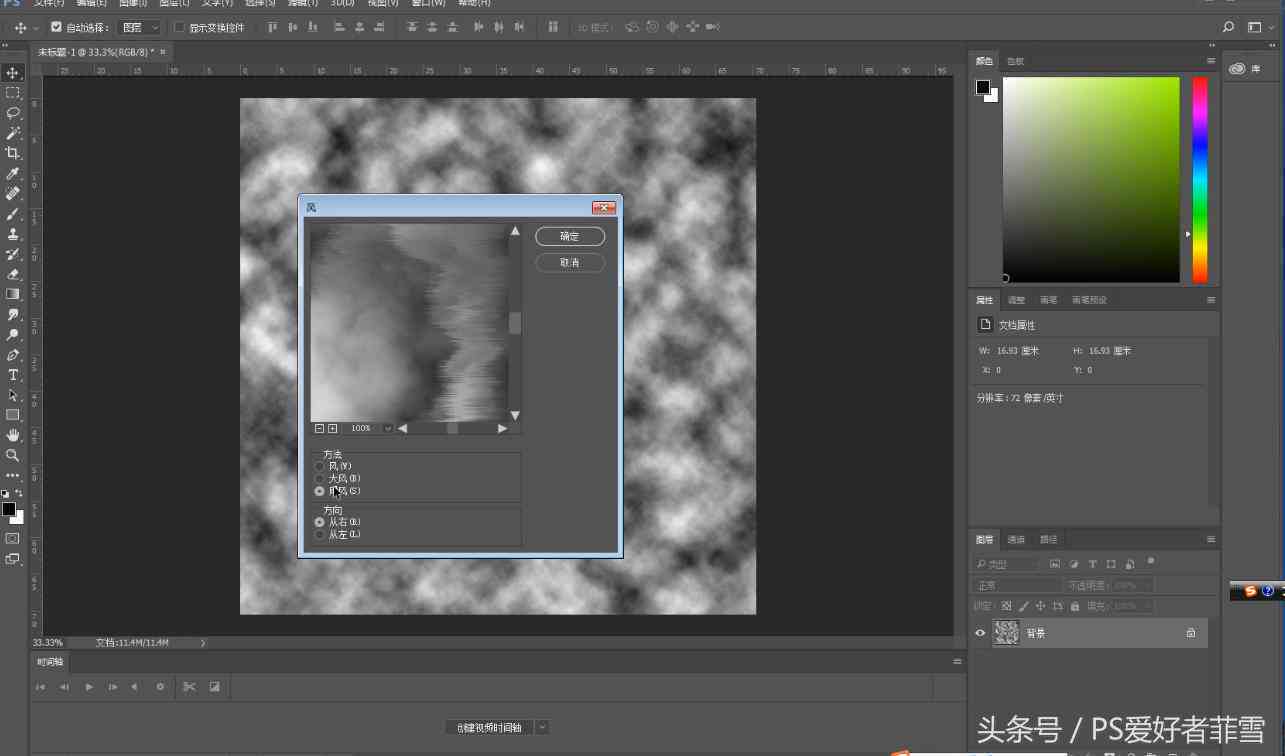This screenshot has height=756, width=1285.
Task: Zoom out Wind preview with minus button
Action: tap(319, 428)
